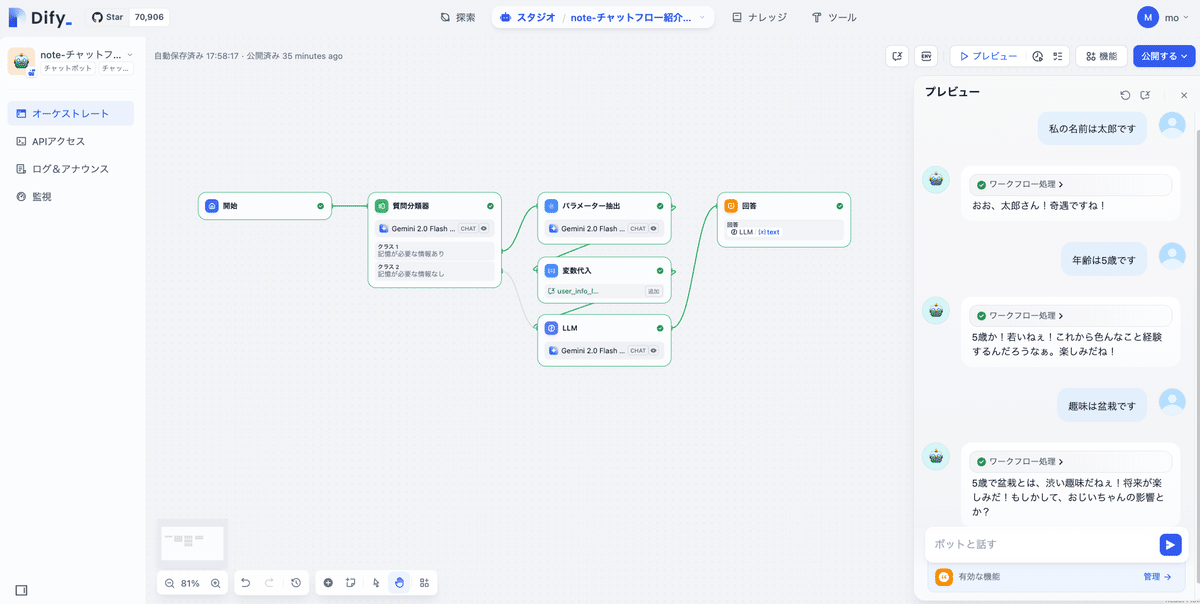Select the hand tool in the canvas toolbar
The height and width of the screenshot is (604, 1200).
tap(400, 582)
